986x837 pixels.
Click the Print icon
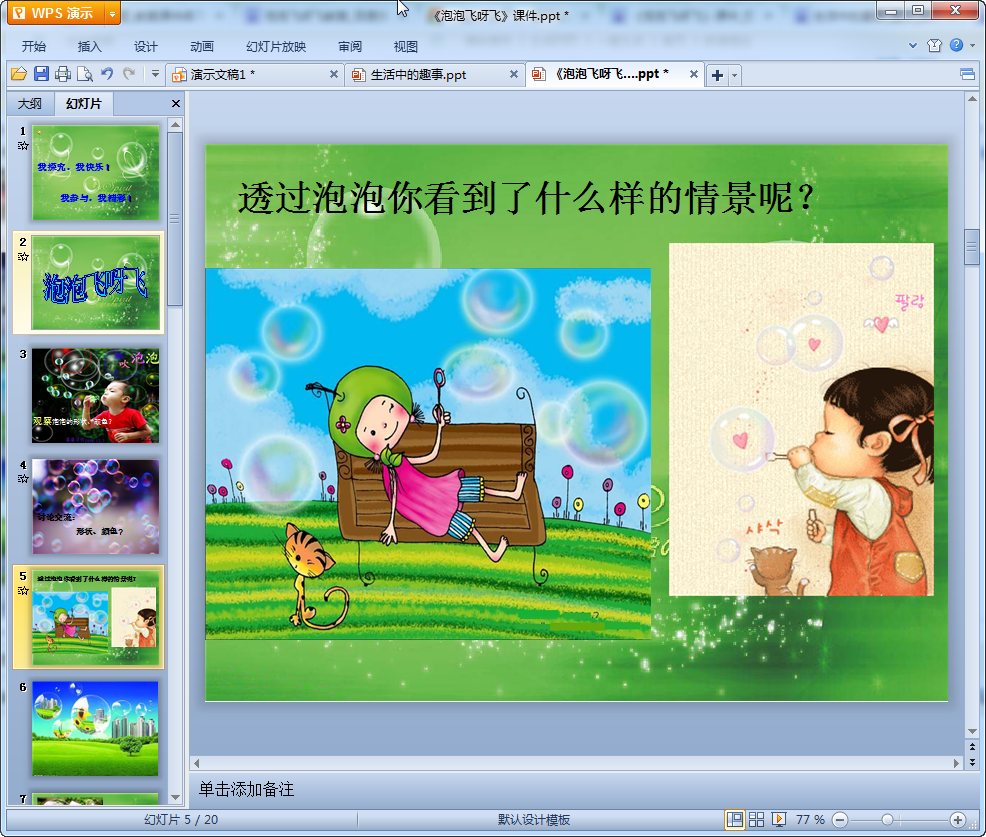click(x=63, y=74)
